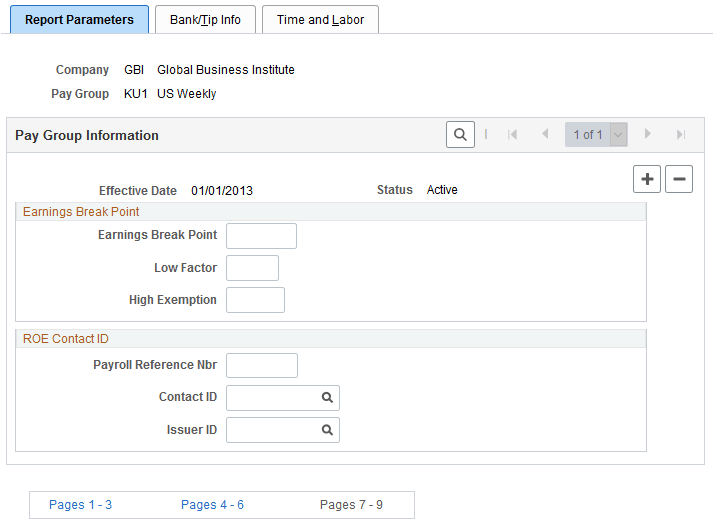Focus the Payroll Reference Nbr field
Viewport: 713px width, 524px height.
click(262, 365)
